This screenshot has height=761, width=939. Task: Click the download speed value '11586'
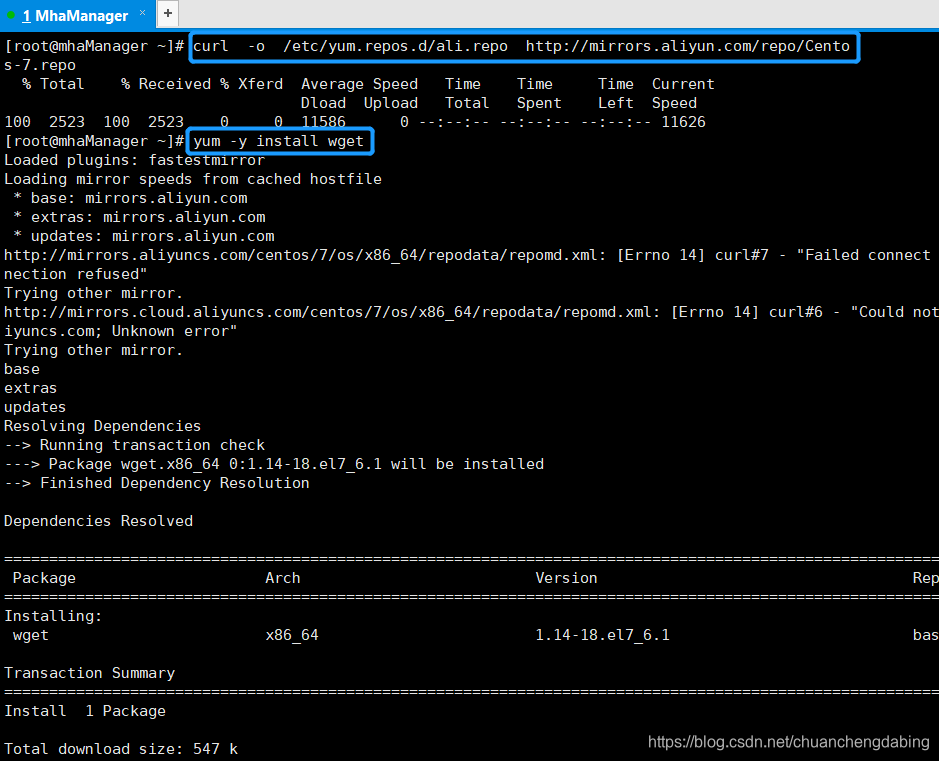323,123
